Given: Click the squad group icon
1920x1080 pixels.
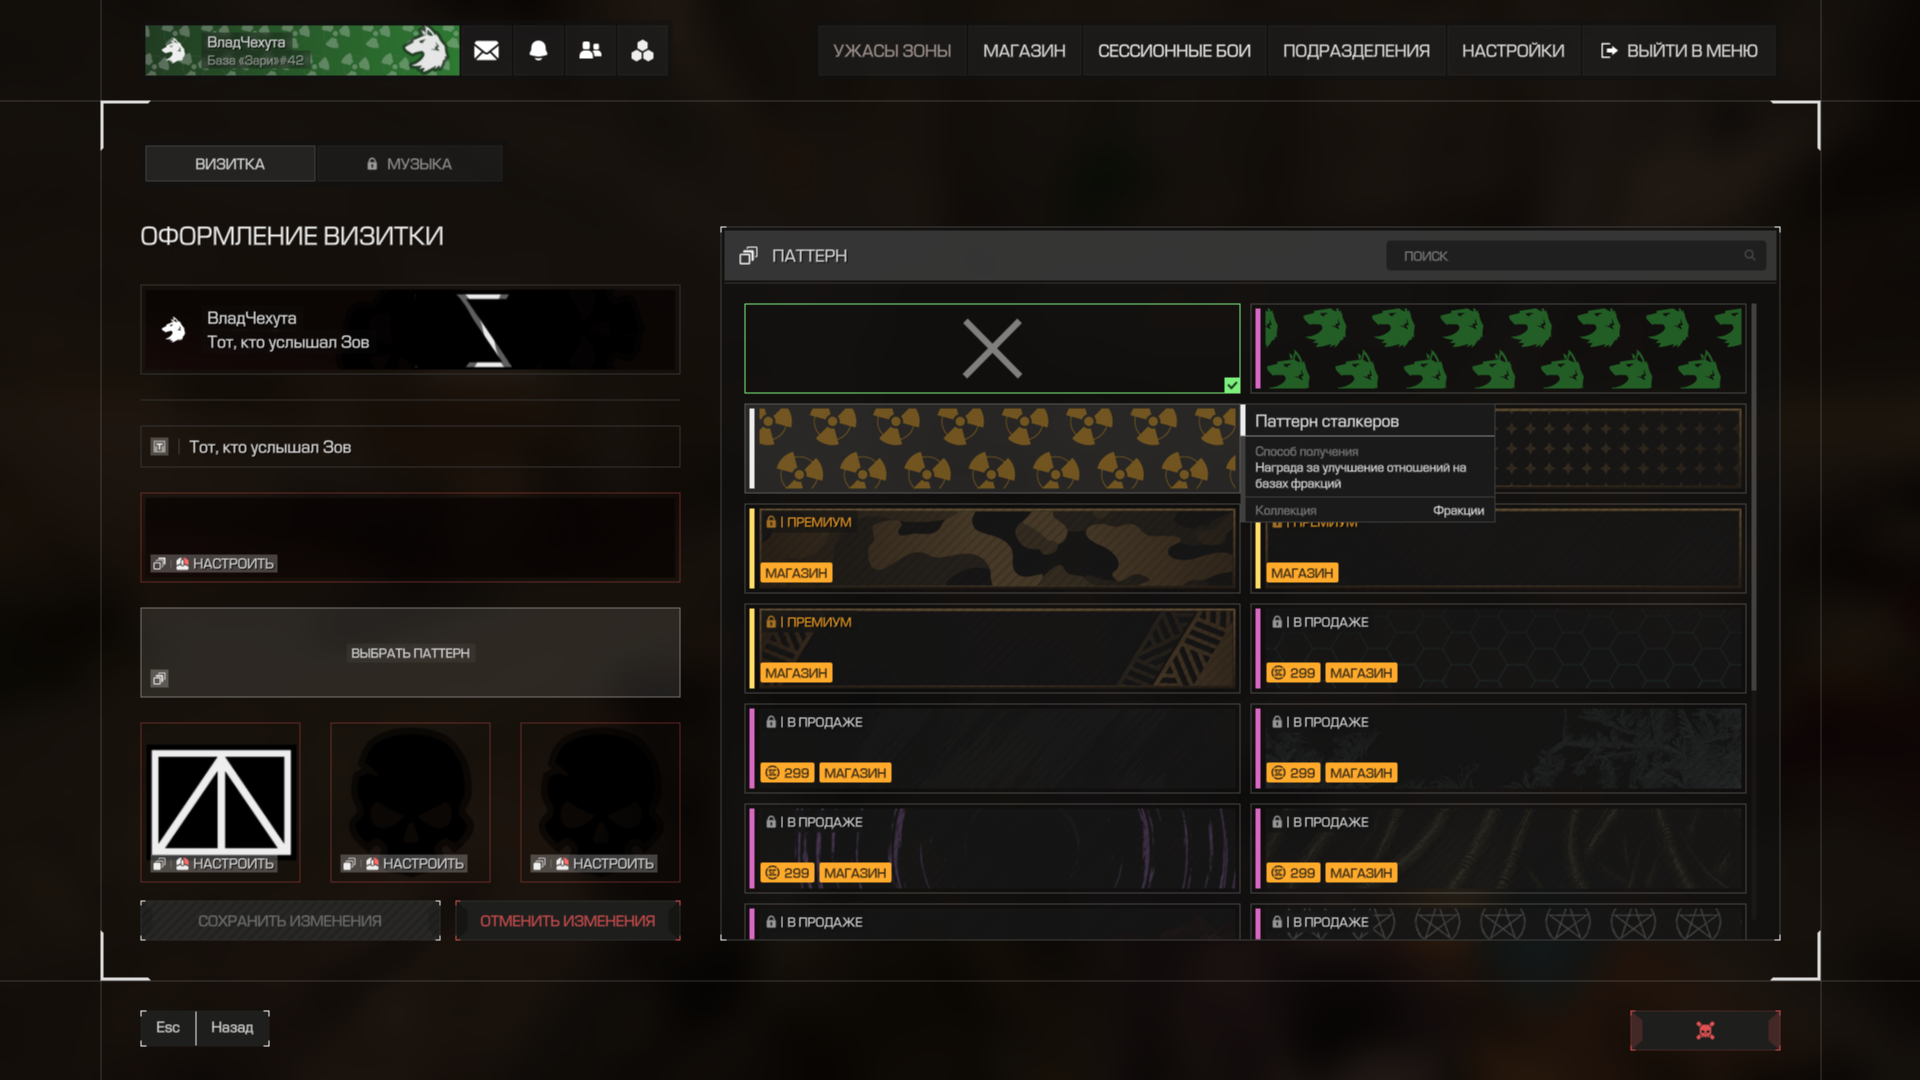Looking at the screenshot, I should click(x=642, y=51).
